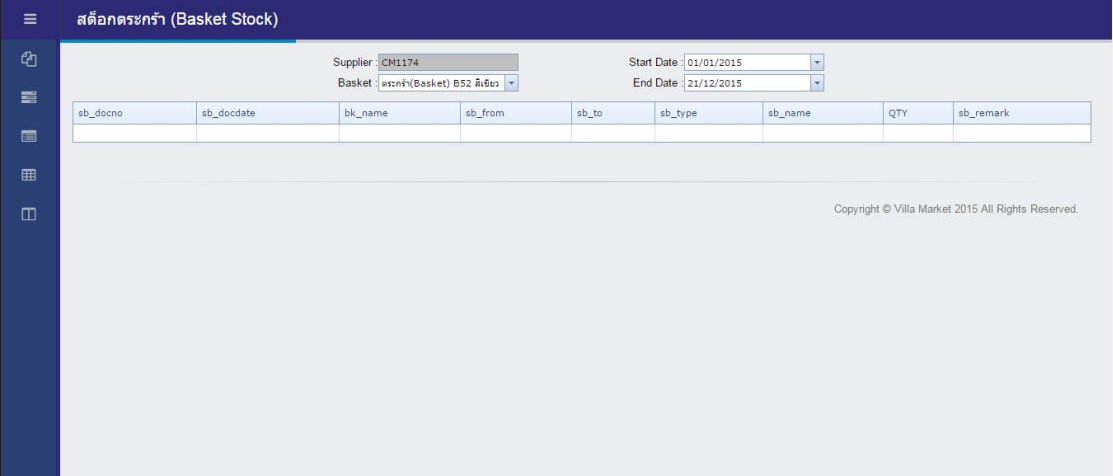1113x476 pixels.
Task: Click the sb_from column header
Action: (x=515, y=113)
